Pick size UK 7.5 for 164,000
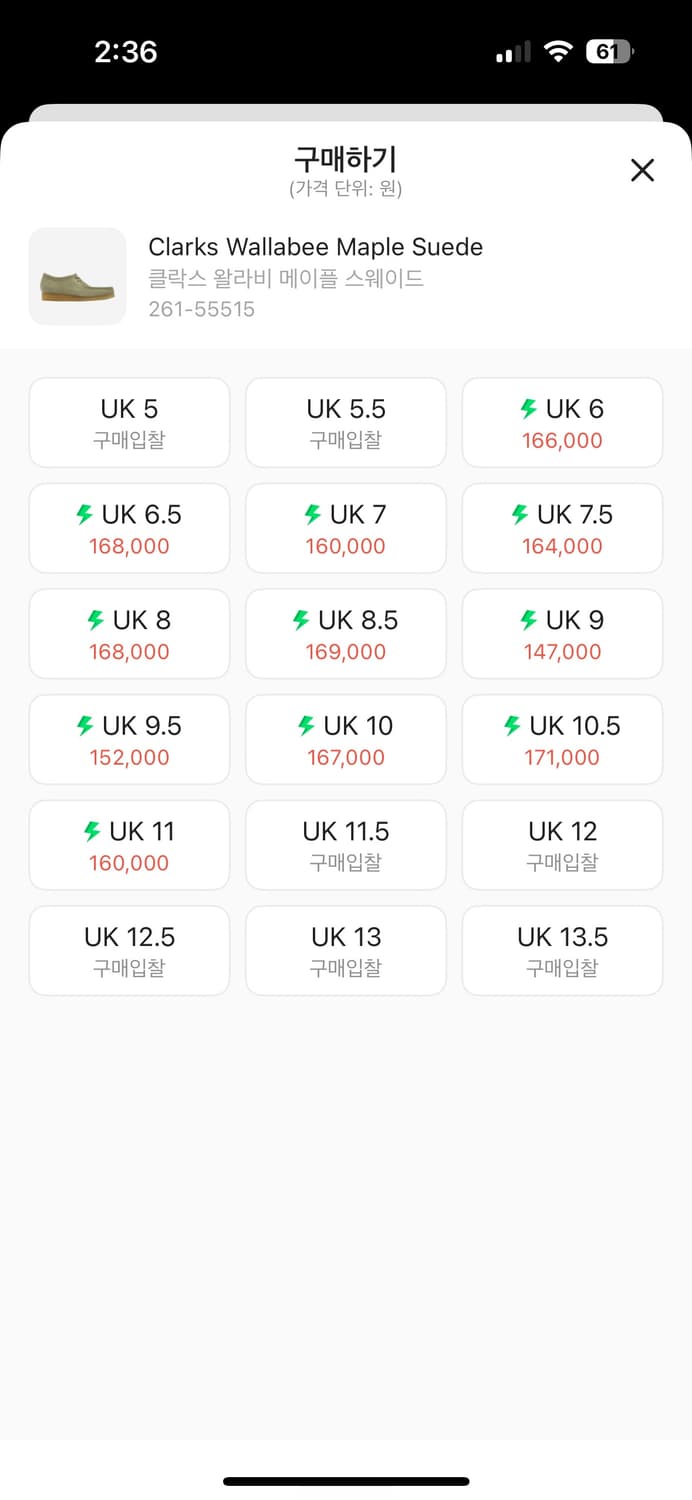Screen dimensions: 692x1500 pos(562,529)
